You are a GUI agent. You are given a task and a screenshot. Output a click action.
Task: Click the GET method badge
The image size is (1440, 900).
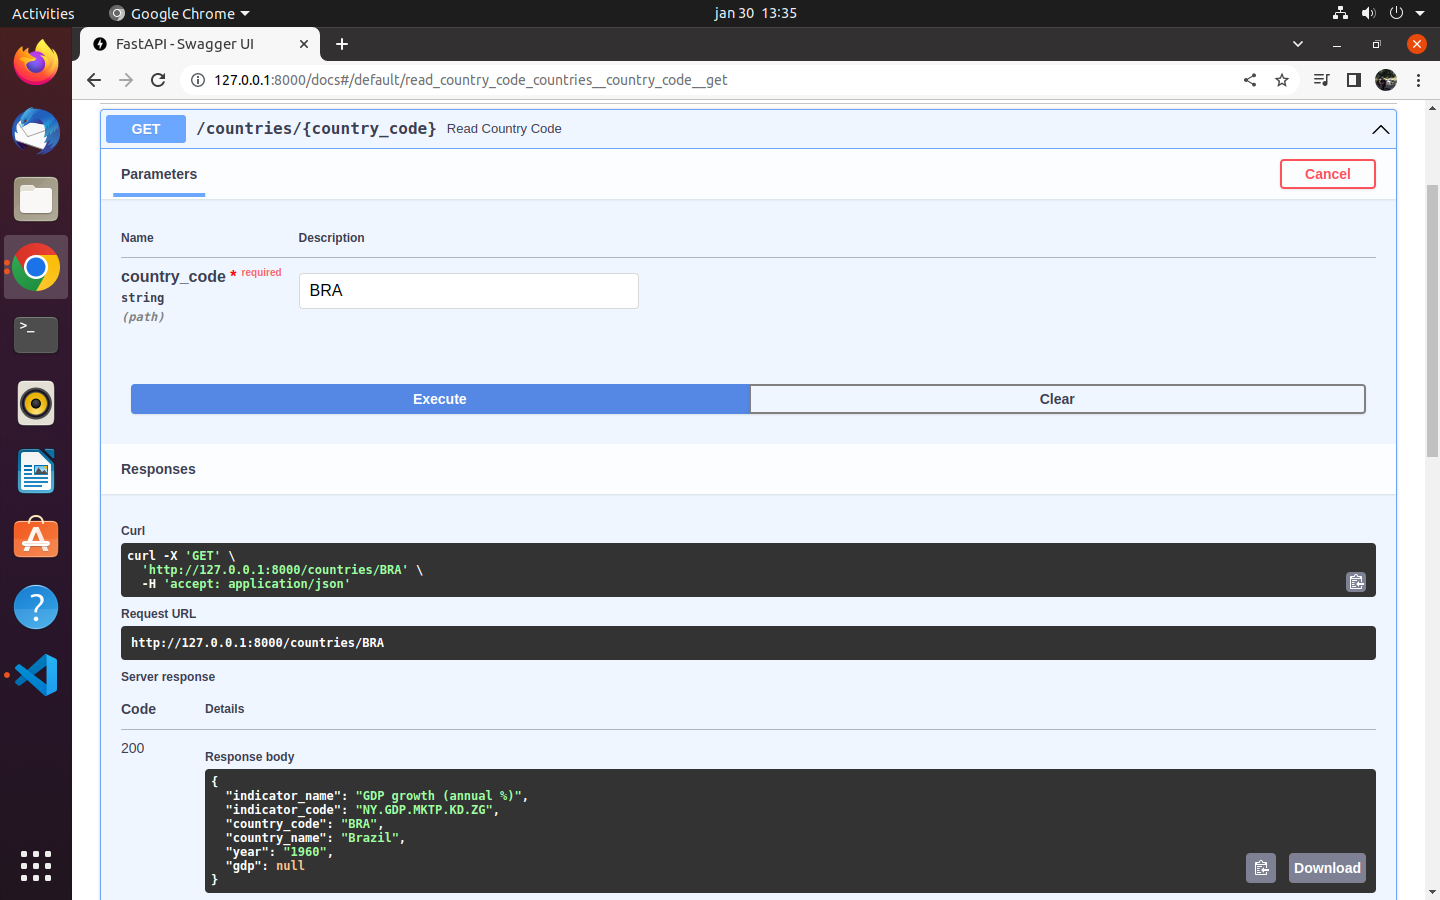coord(146,129)
